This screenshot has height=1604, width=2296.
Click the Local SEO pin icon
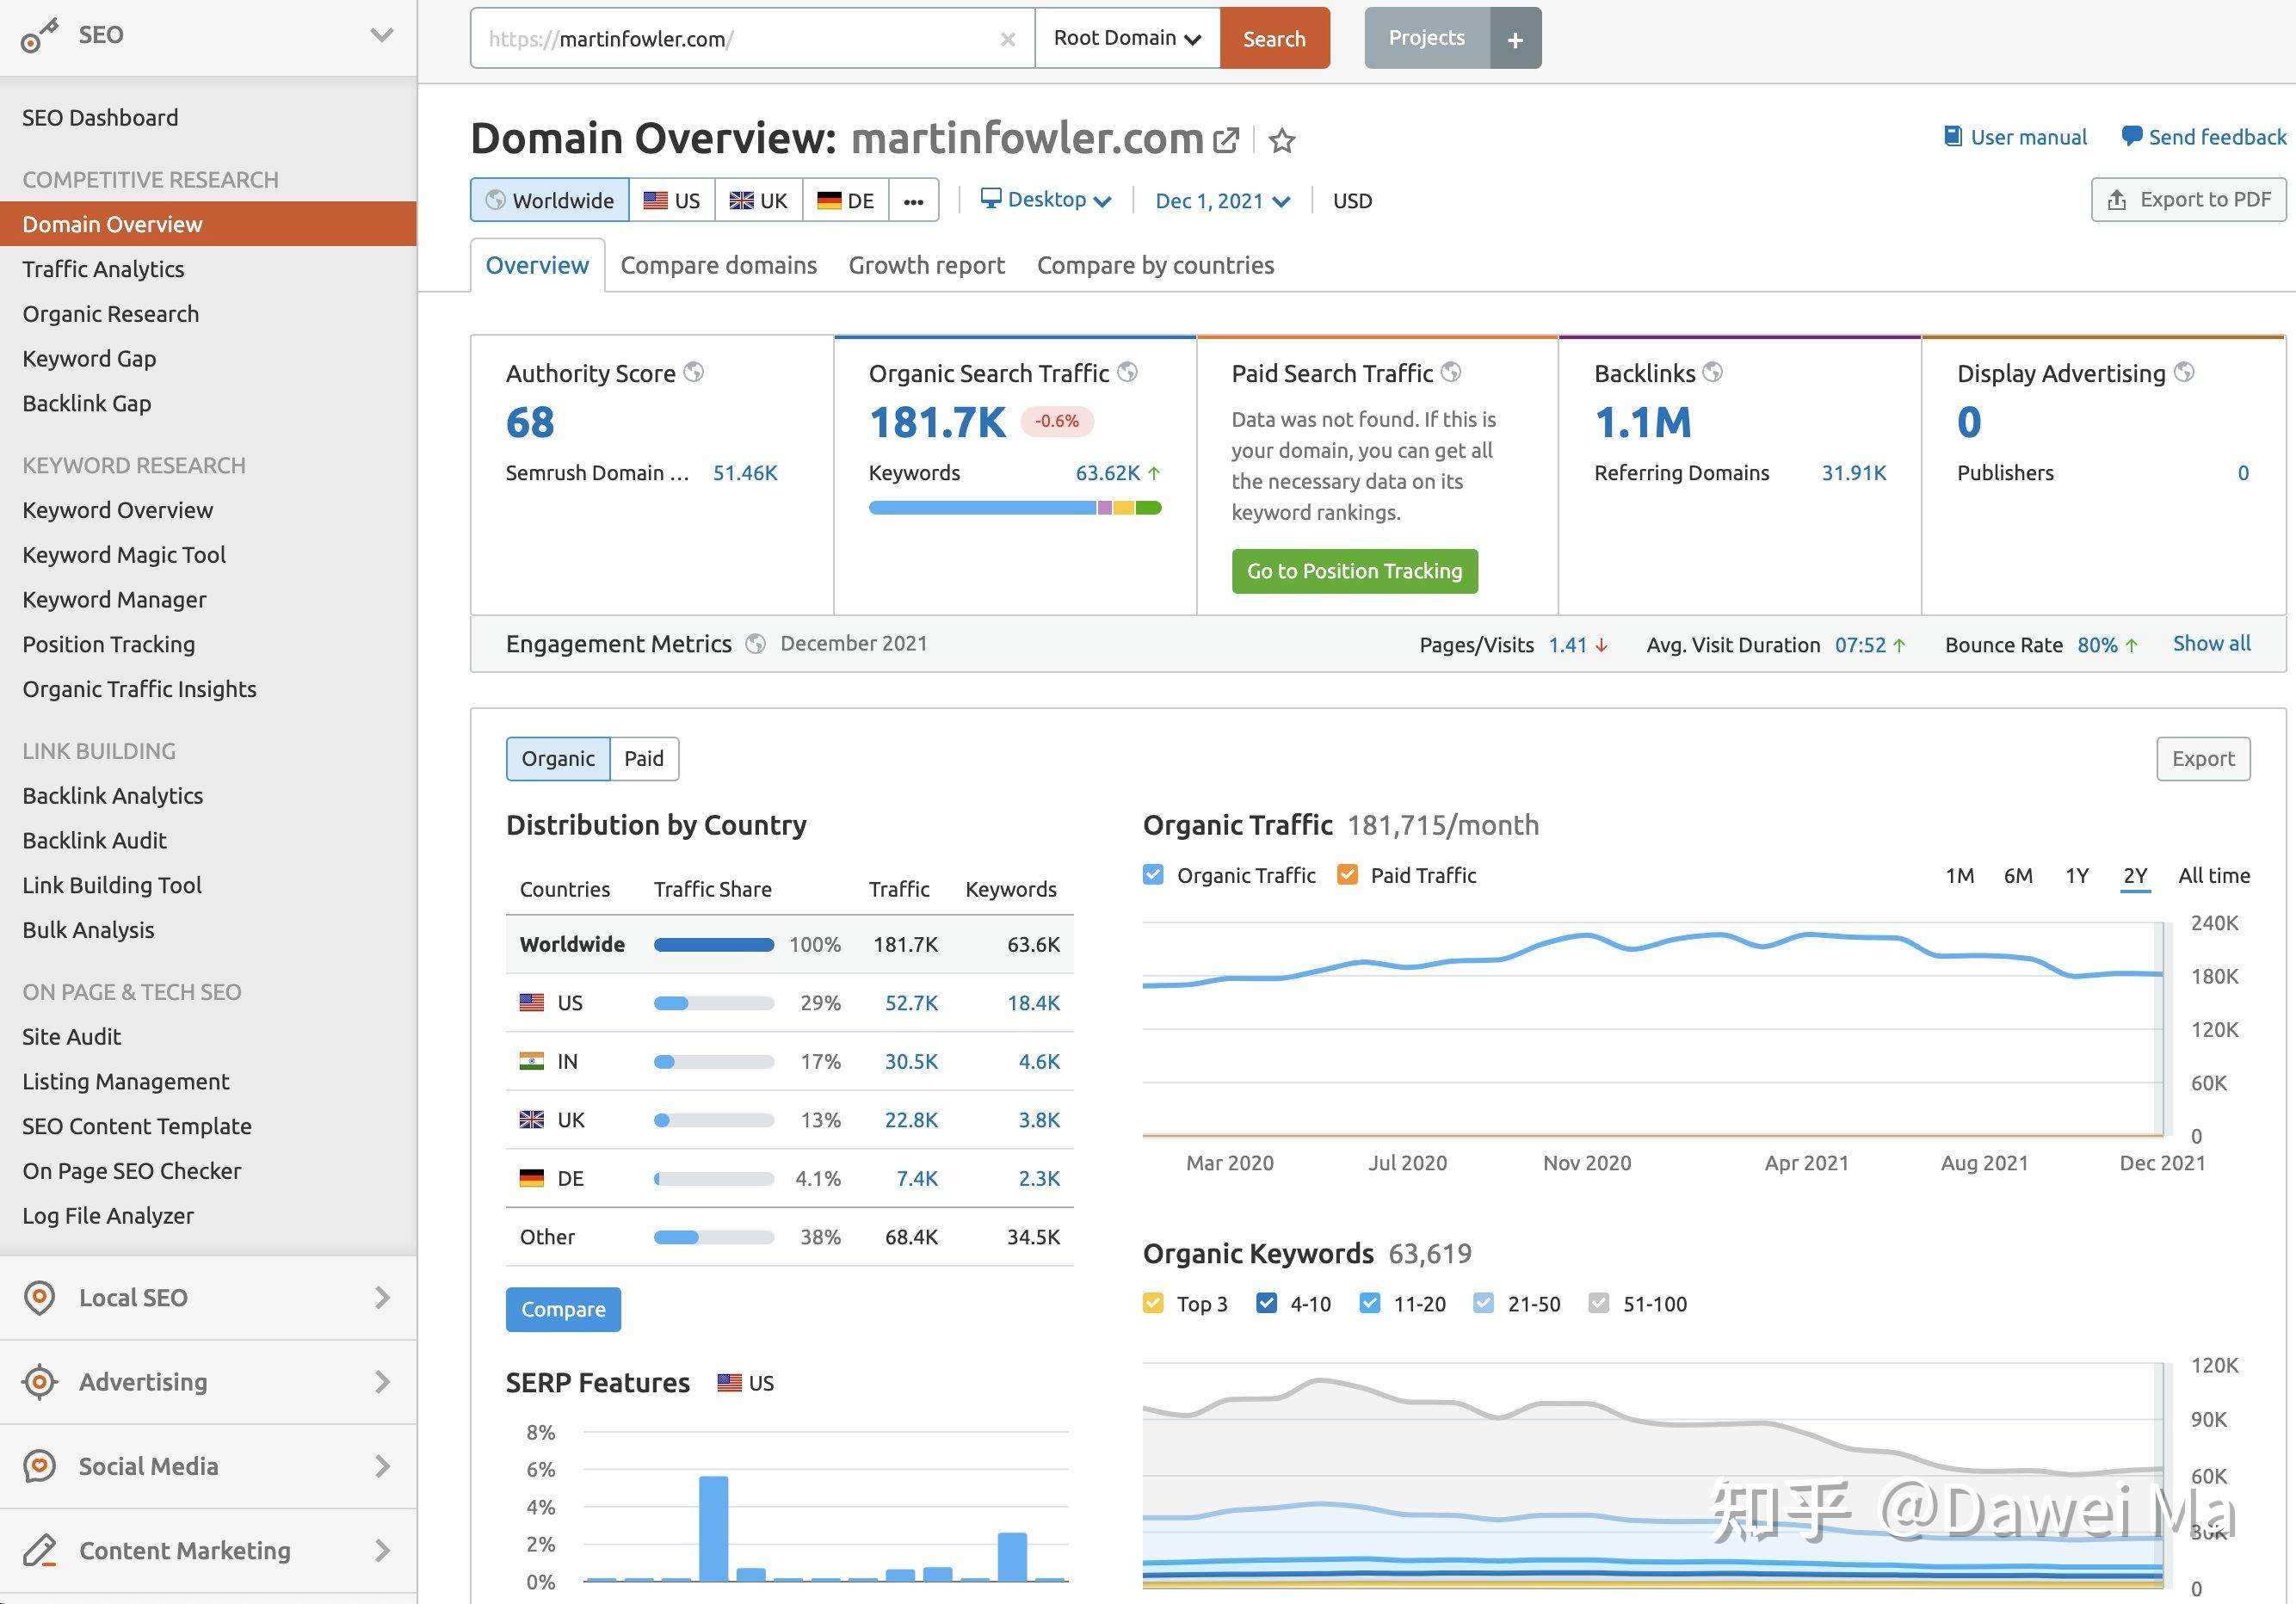[x=39, y=1298]
